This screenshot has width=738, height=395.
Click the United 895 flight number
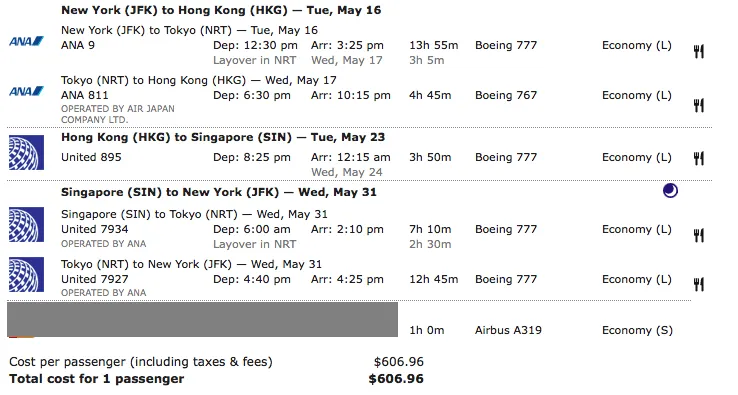click(91, 157)
